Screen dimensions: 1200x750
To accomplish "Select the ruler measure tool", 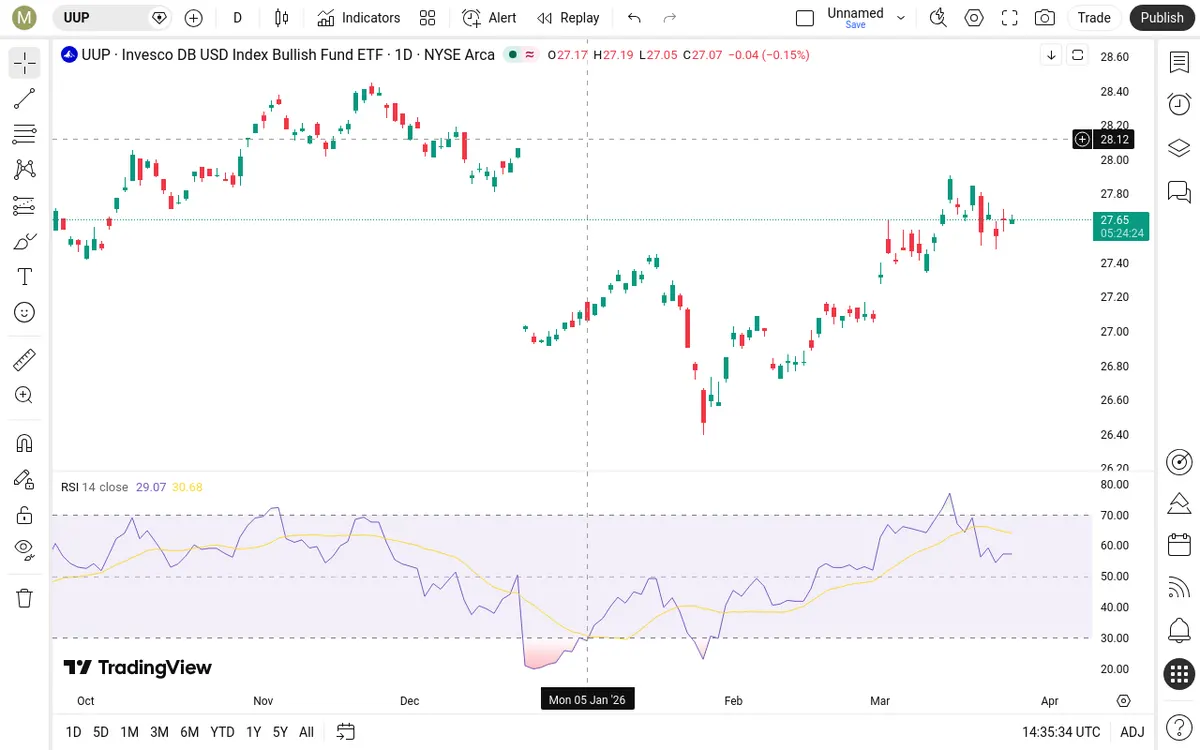I will click(x=25, y=359).
